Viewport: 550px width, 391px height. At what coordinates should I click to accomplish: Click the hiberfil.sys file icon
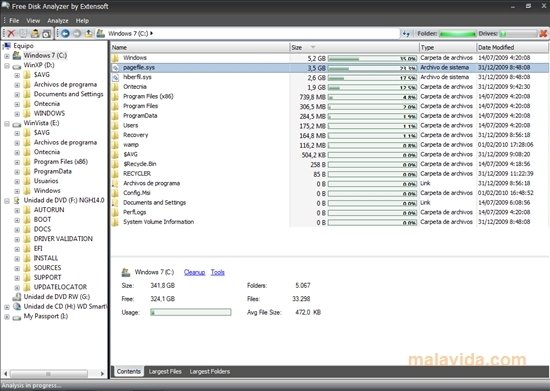115,77
